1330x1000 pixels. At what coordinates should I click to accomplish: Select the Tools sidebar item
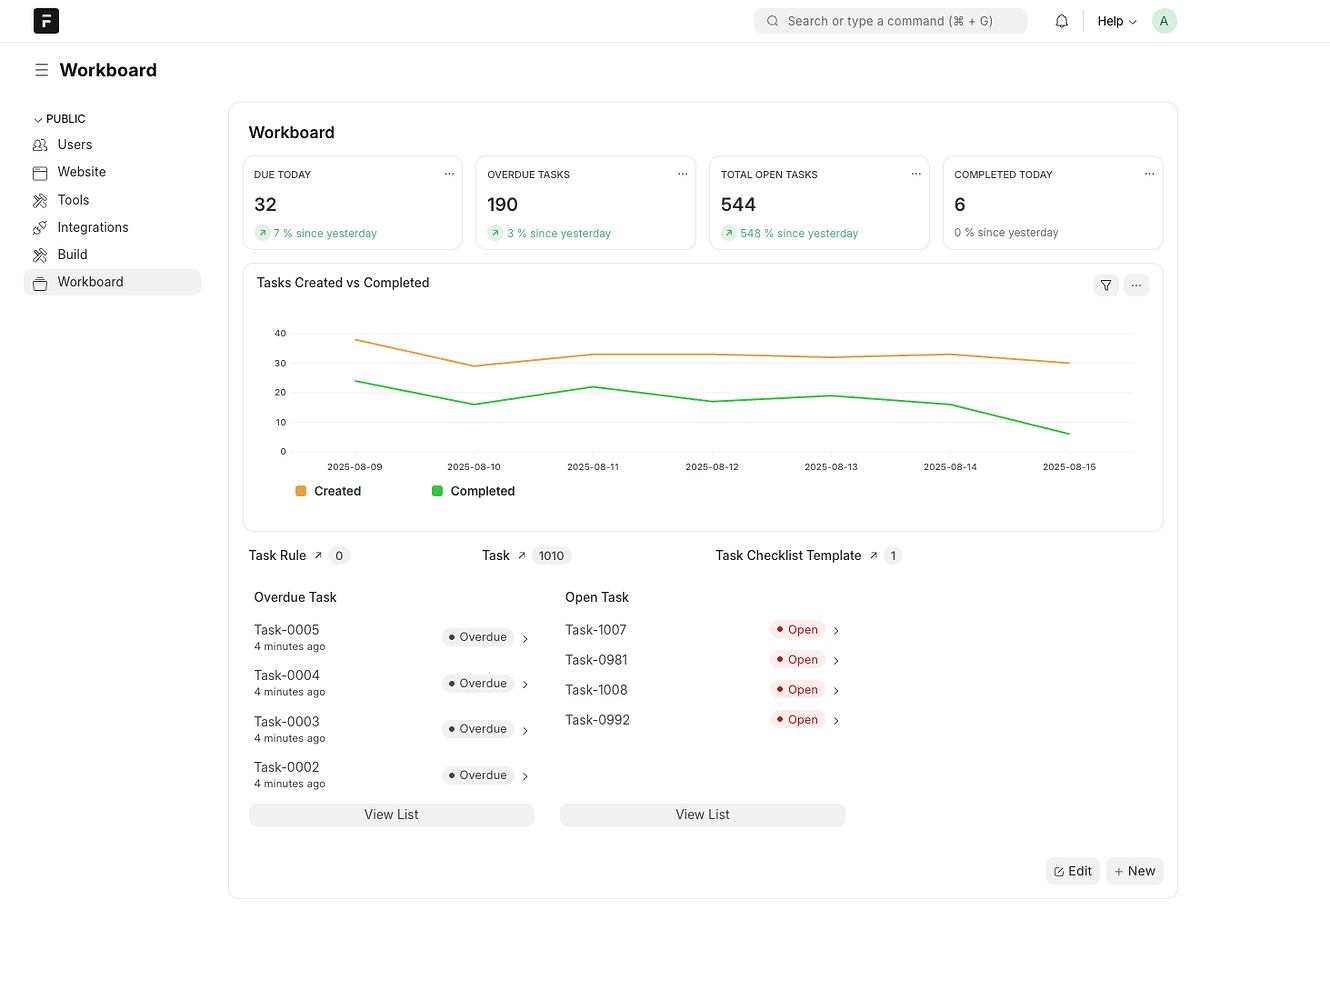[72, 199]
